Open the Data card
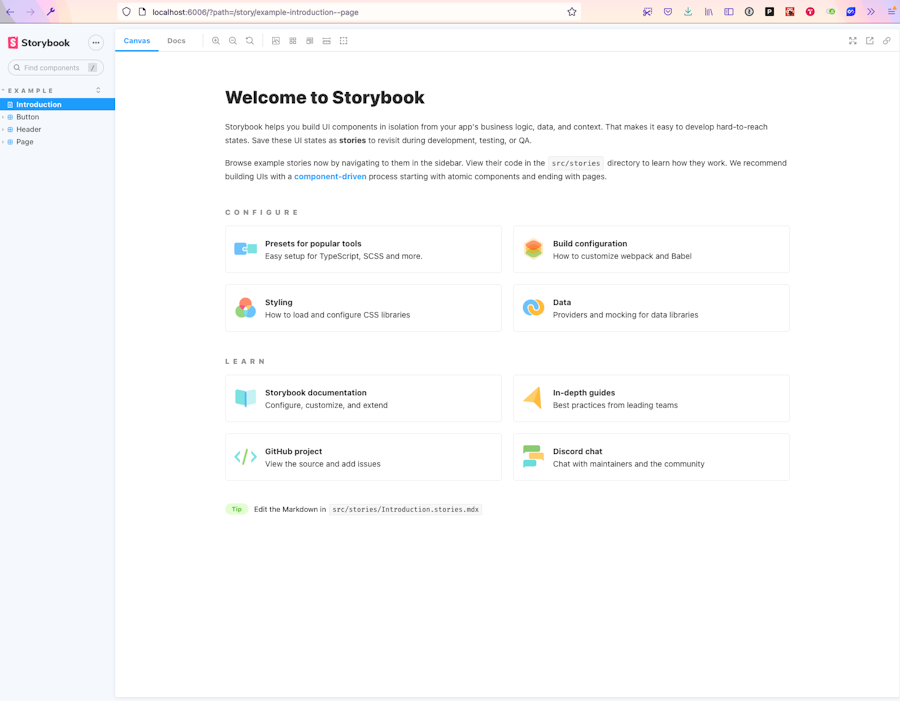This screenshot has height=701, width=900. pos(651,308)
